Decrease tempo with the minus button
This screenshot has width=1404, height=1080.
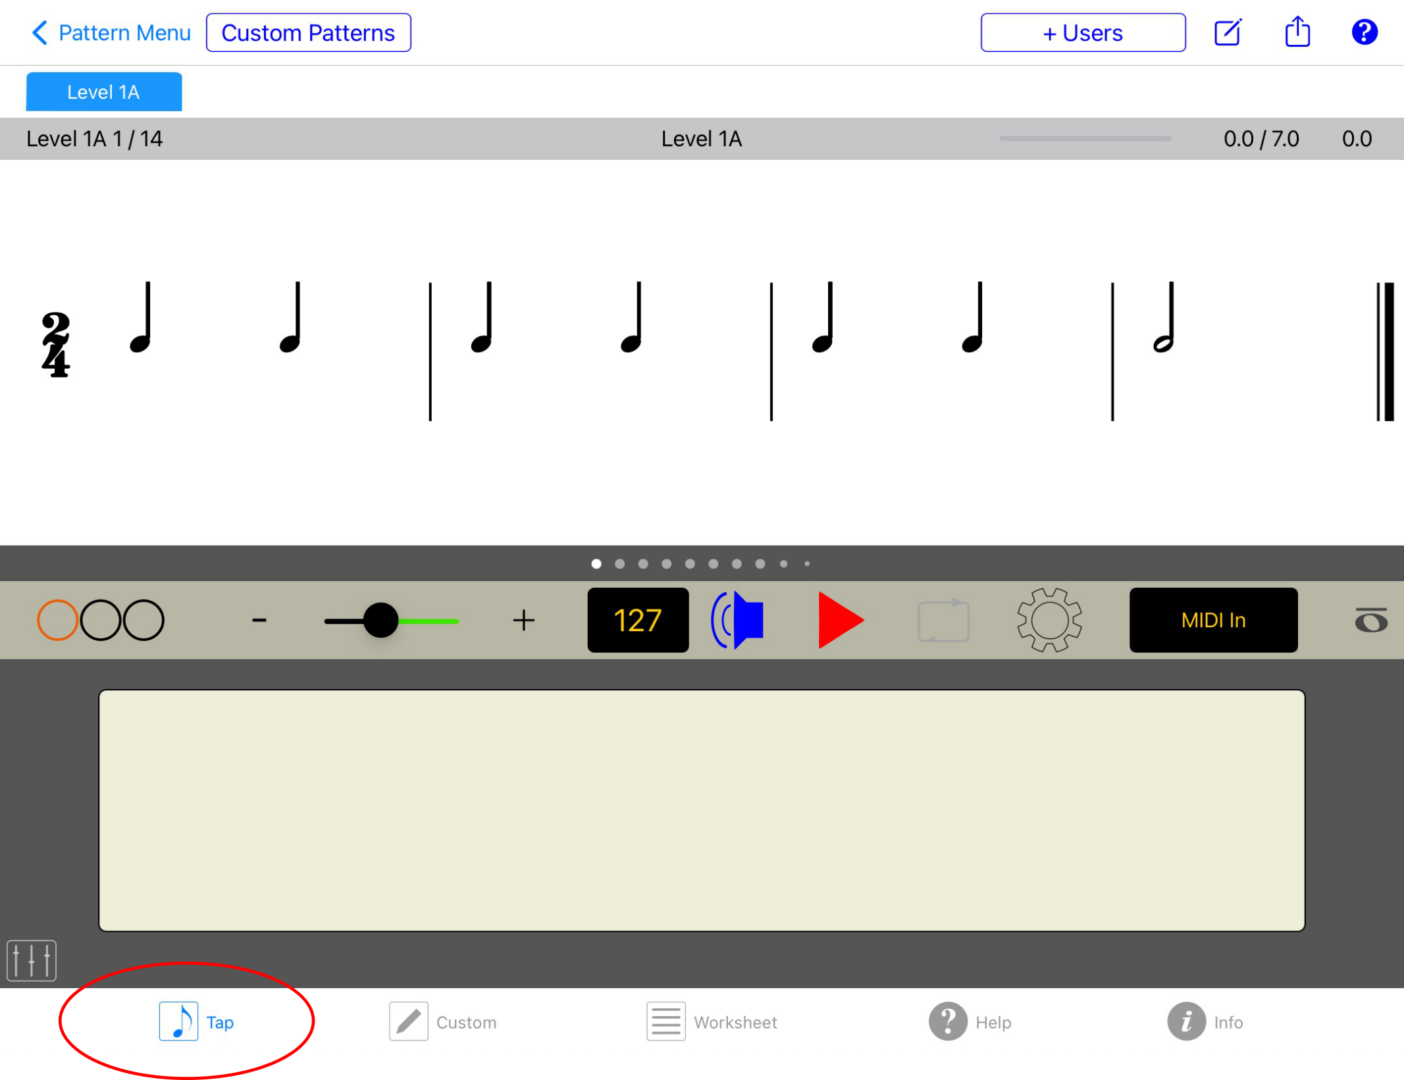click(259, 620)
